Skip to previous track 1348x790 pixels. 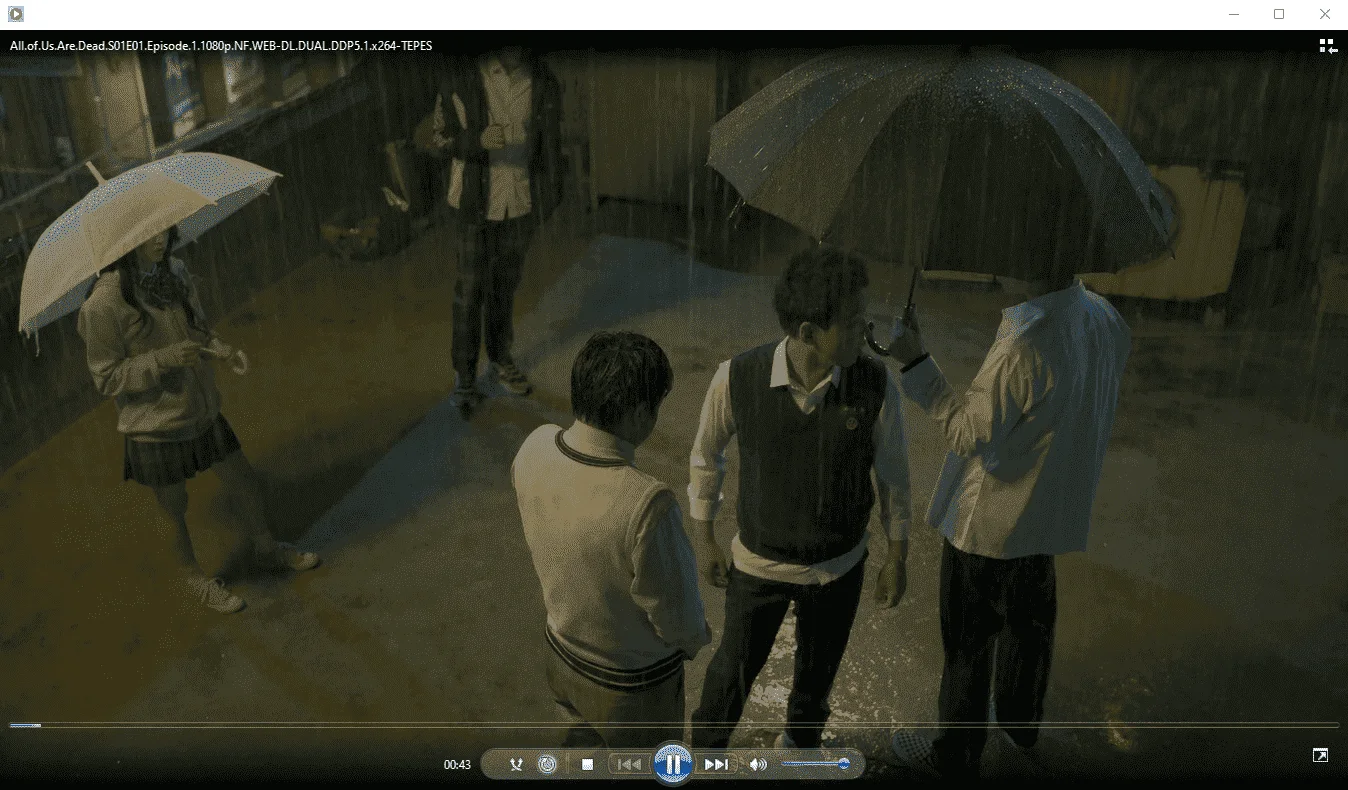(629, 765)
